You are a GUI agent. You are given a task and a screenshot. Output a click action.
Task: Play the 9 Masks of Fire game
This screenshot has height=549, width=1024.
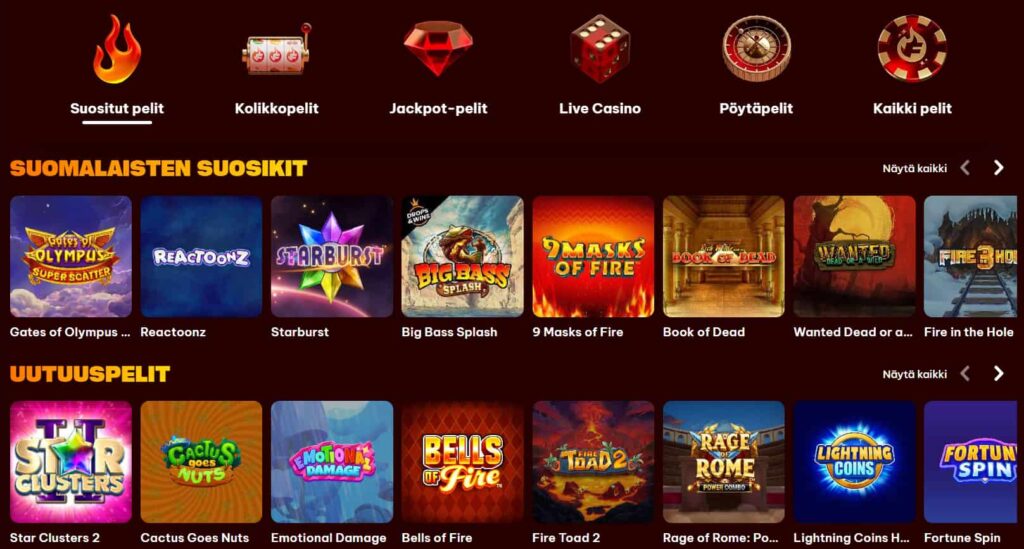(x=593, y=257)
